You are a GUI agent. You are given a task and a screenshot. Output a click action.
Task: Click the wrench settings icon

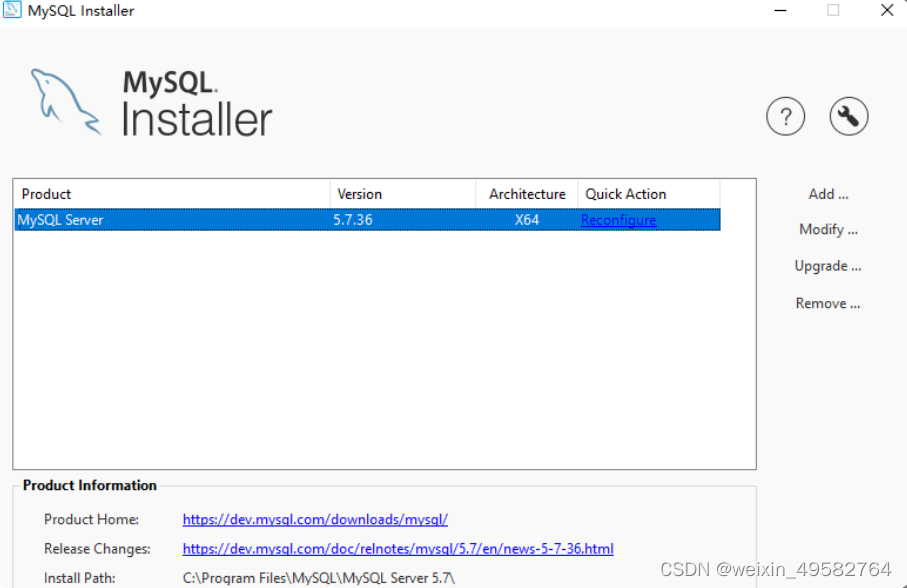point(848,116)
